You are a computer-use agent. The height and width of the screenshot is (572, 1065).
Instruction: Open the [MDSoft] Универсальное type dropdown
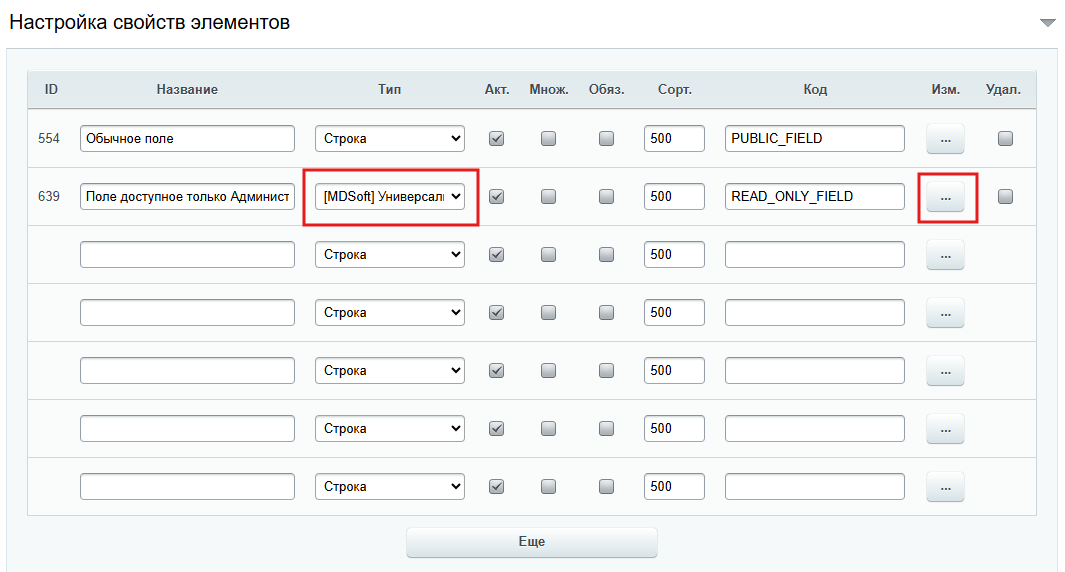[390, 197]
